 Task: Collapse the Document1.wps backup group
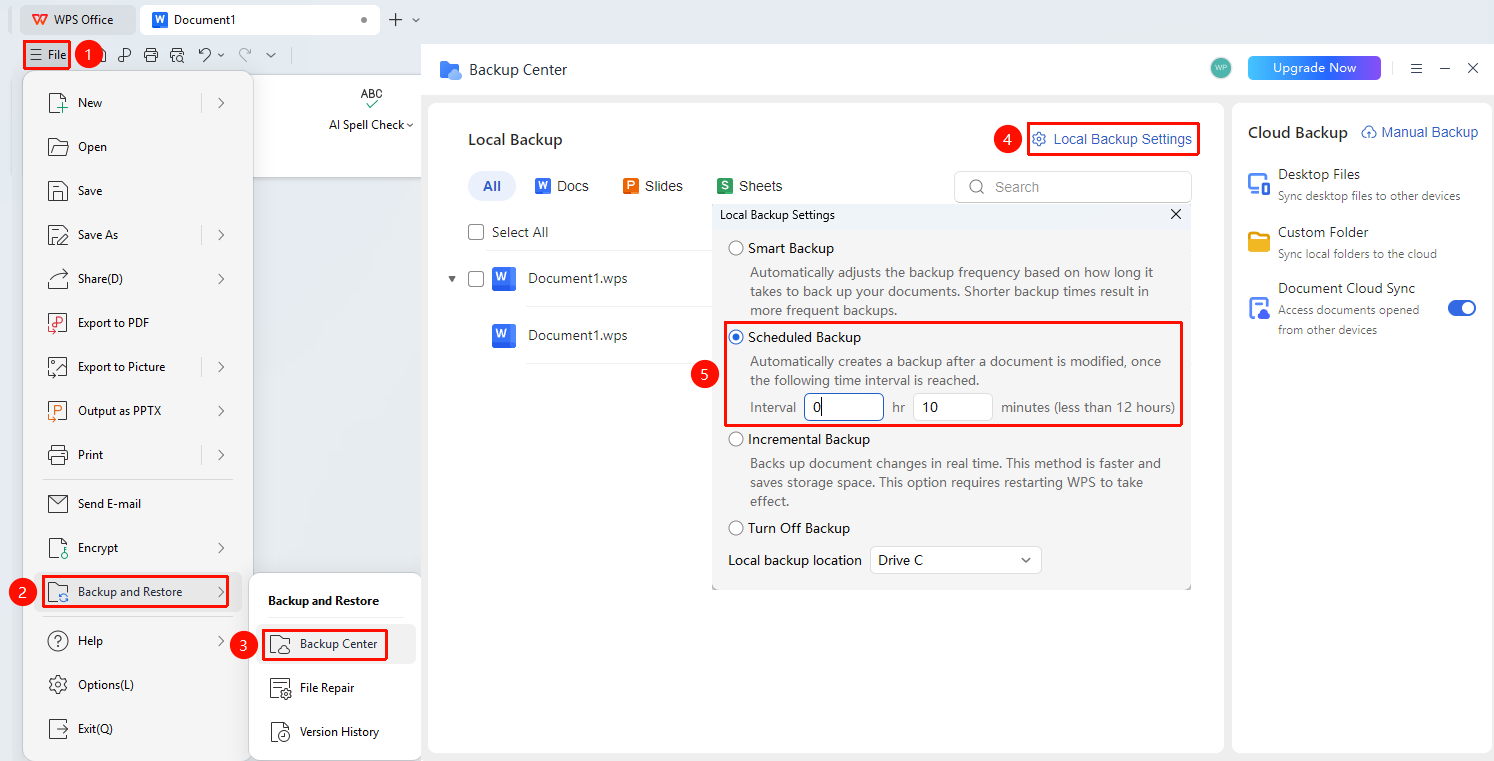(x=452, y=279)
